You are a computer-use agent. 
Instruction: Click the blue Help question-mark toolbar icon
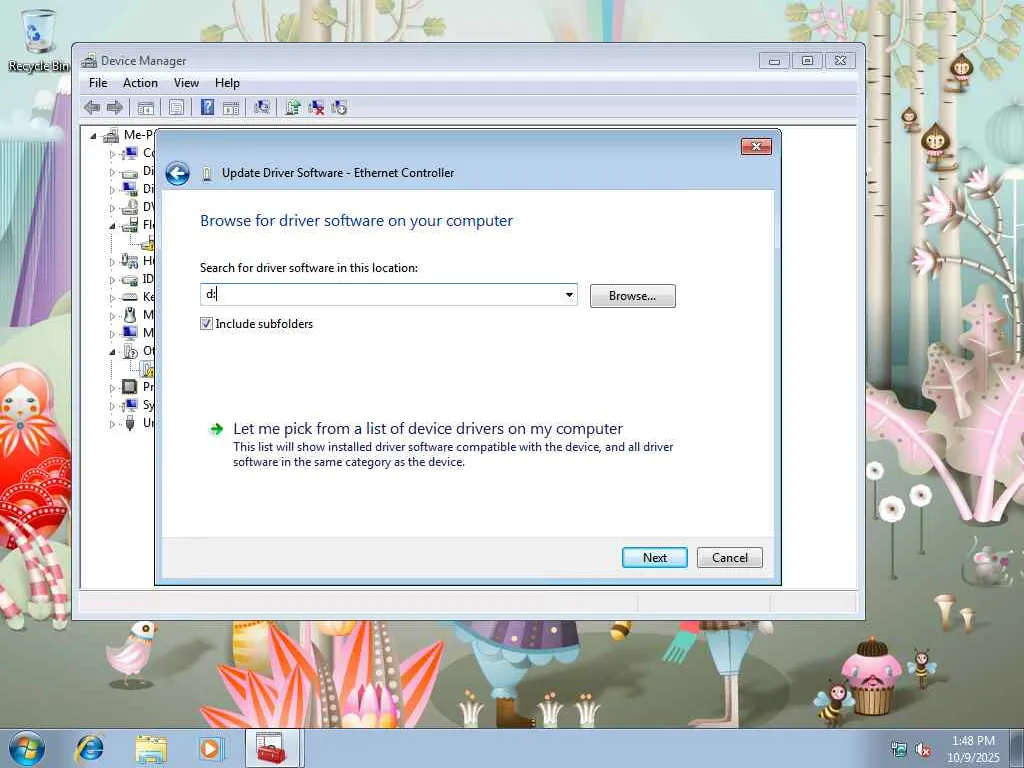pos(208,107)
